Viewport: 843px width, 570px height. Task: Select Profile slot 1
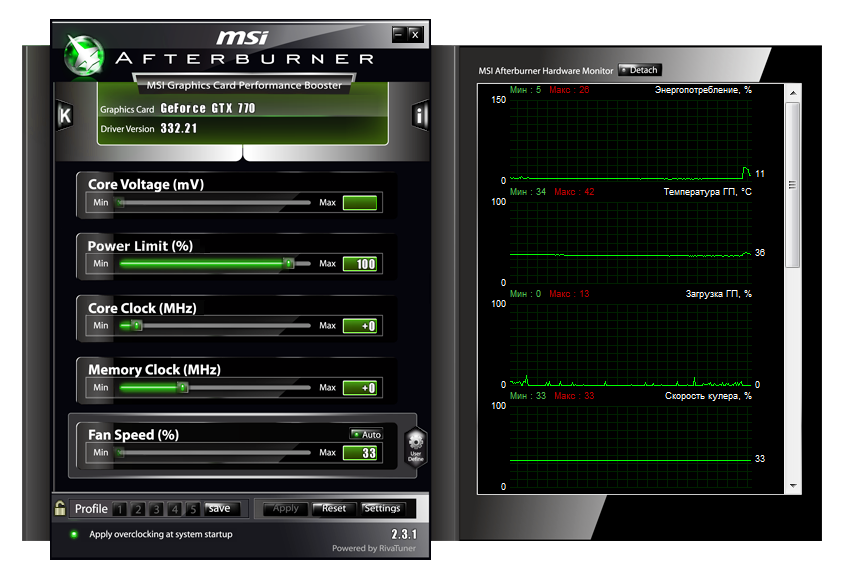tap(120, 509)
